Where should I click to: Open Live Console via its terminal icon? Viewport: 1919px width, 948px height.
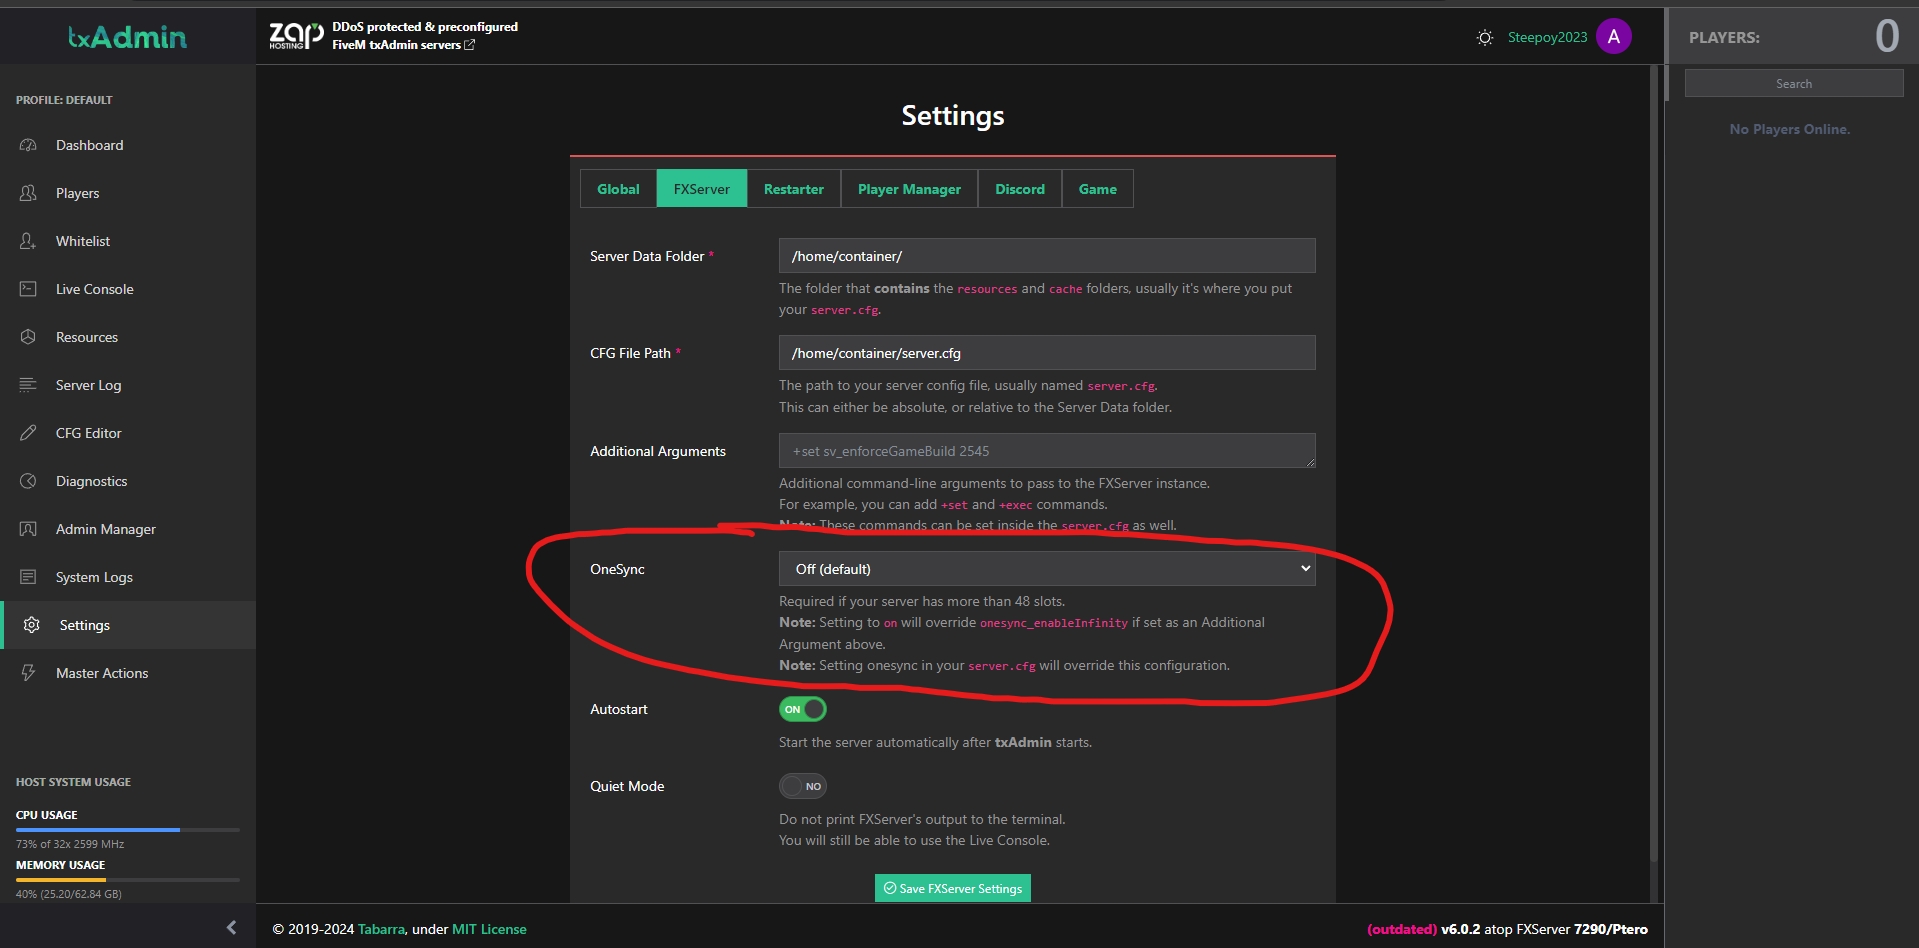(28, 289)
